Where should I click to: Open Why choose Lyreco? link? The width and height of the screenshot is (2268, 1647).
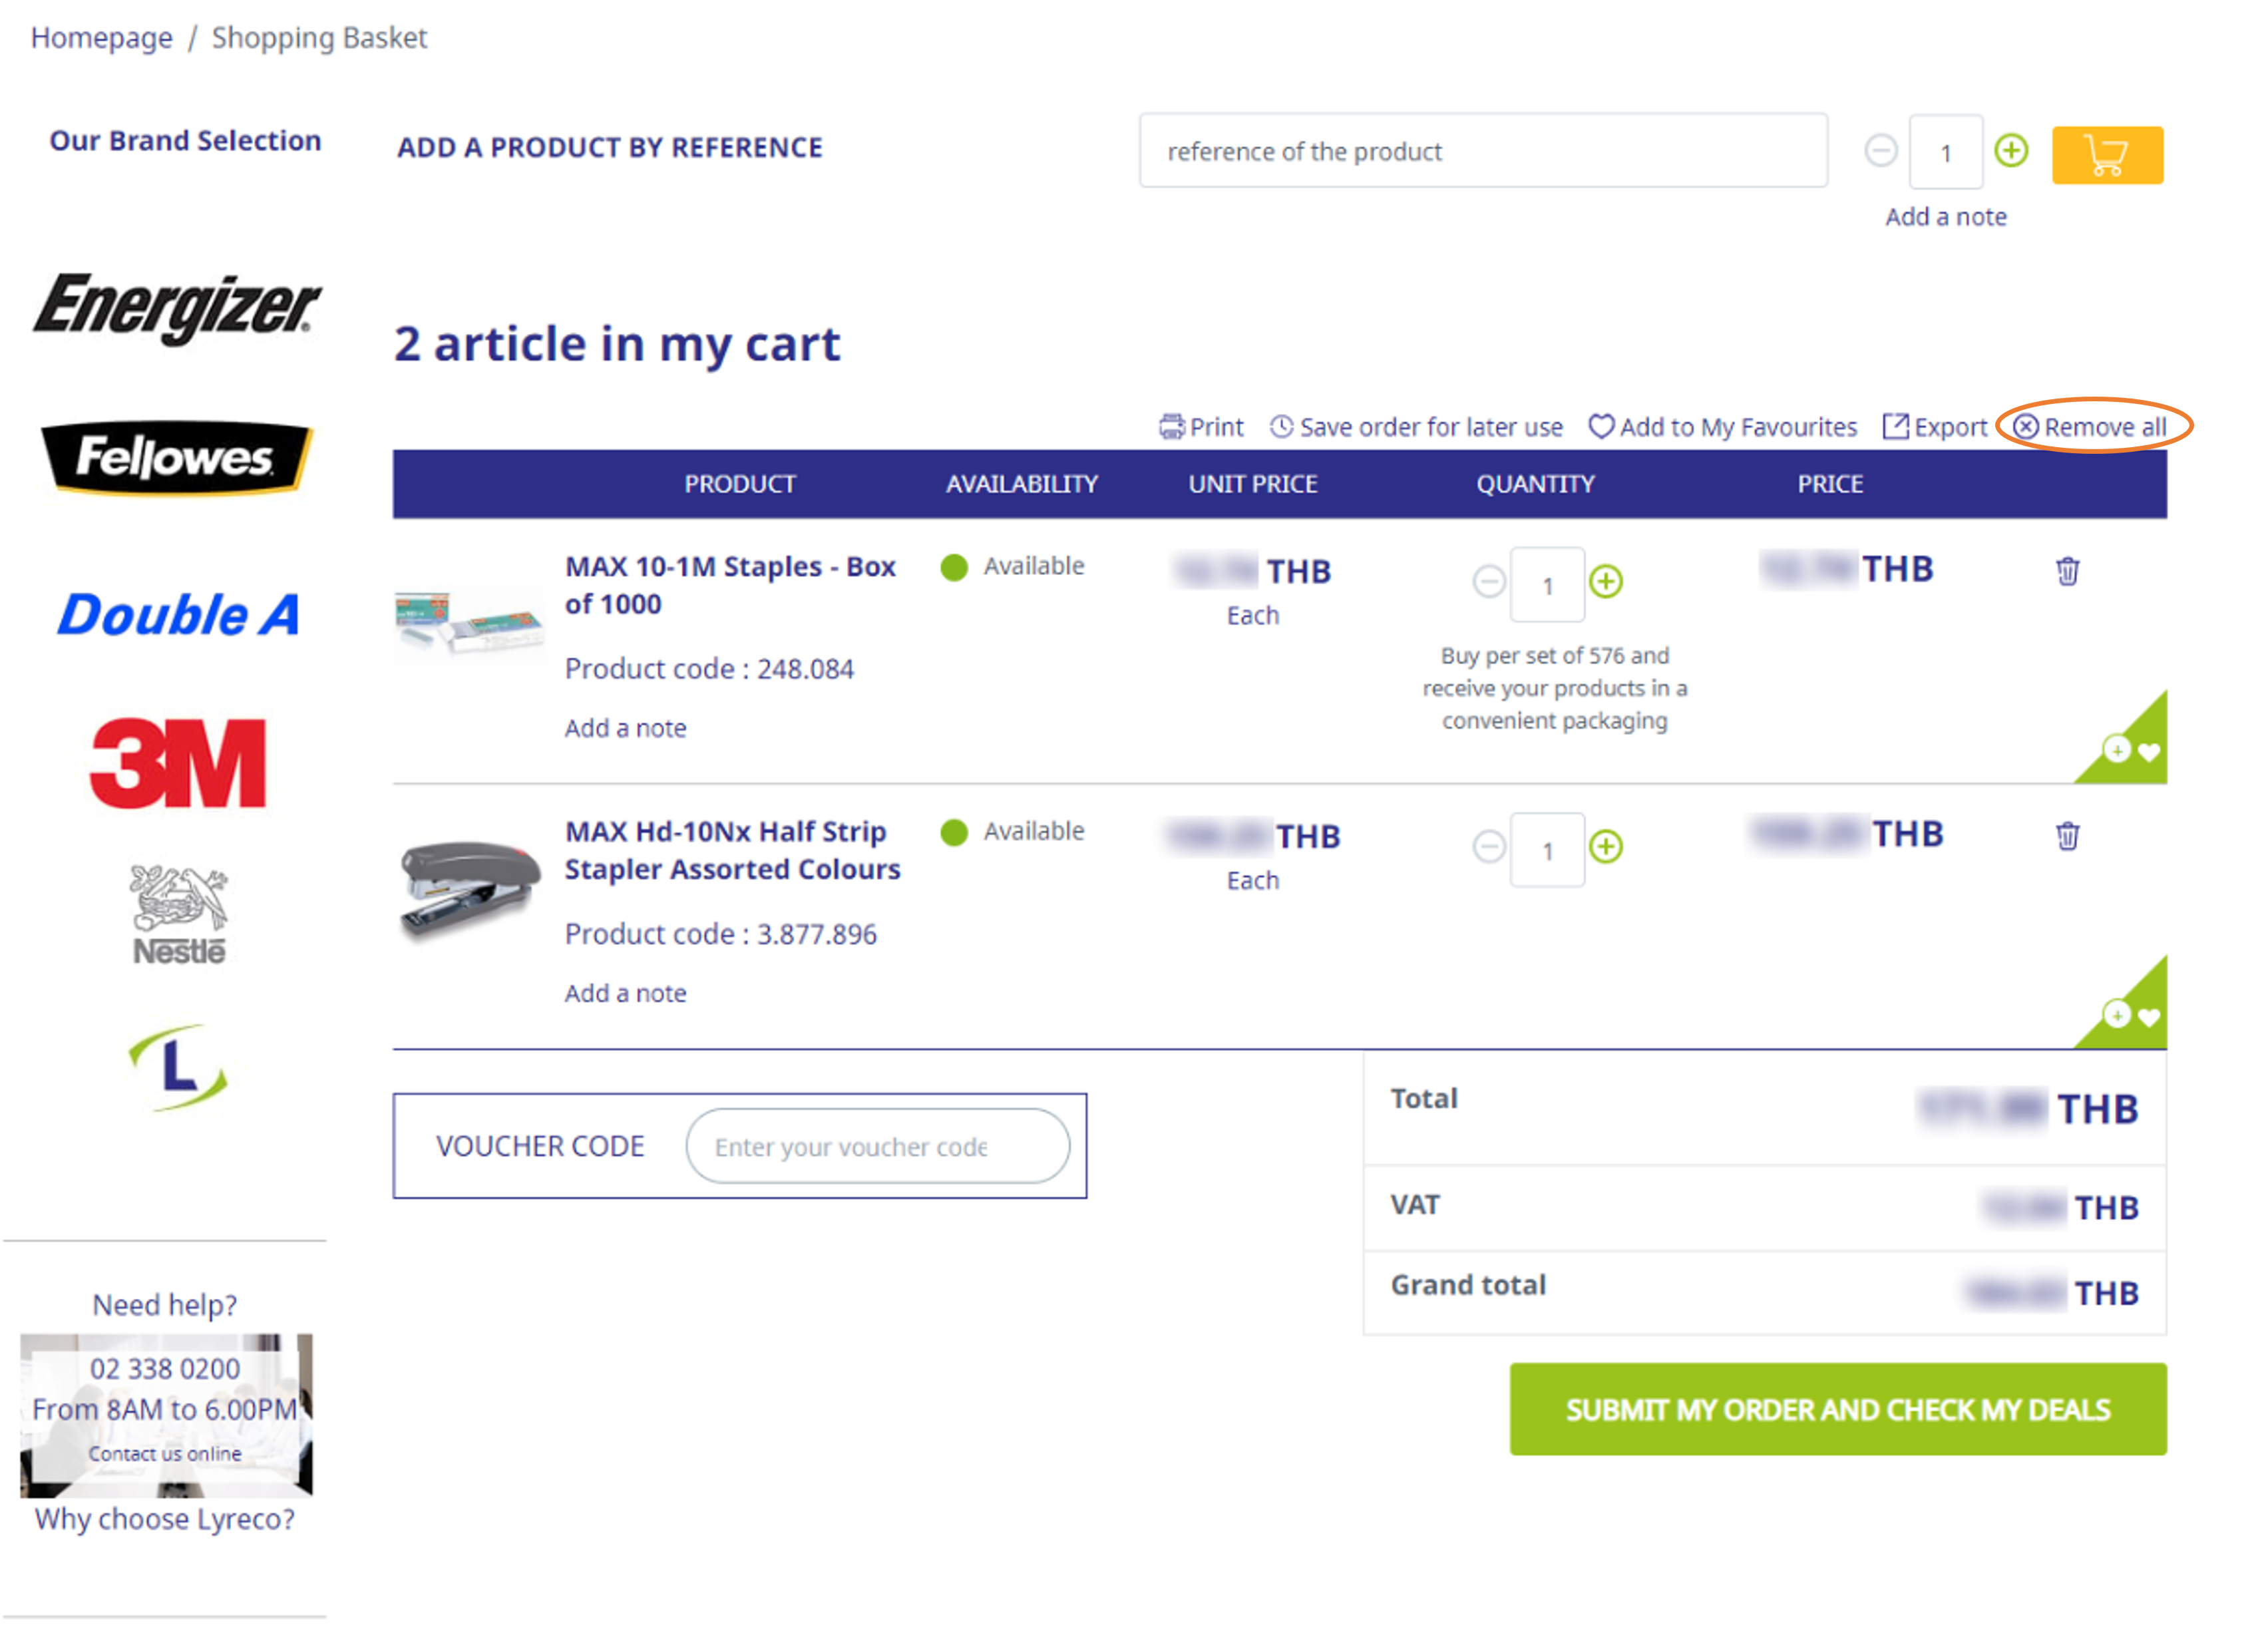click(165, 1519)
